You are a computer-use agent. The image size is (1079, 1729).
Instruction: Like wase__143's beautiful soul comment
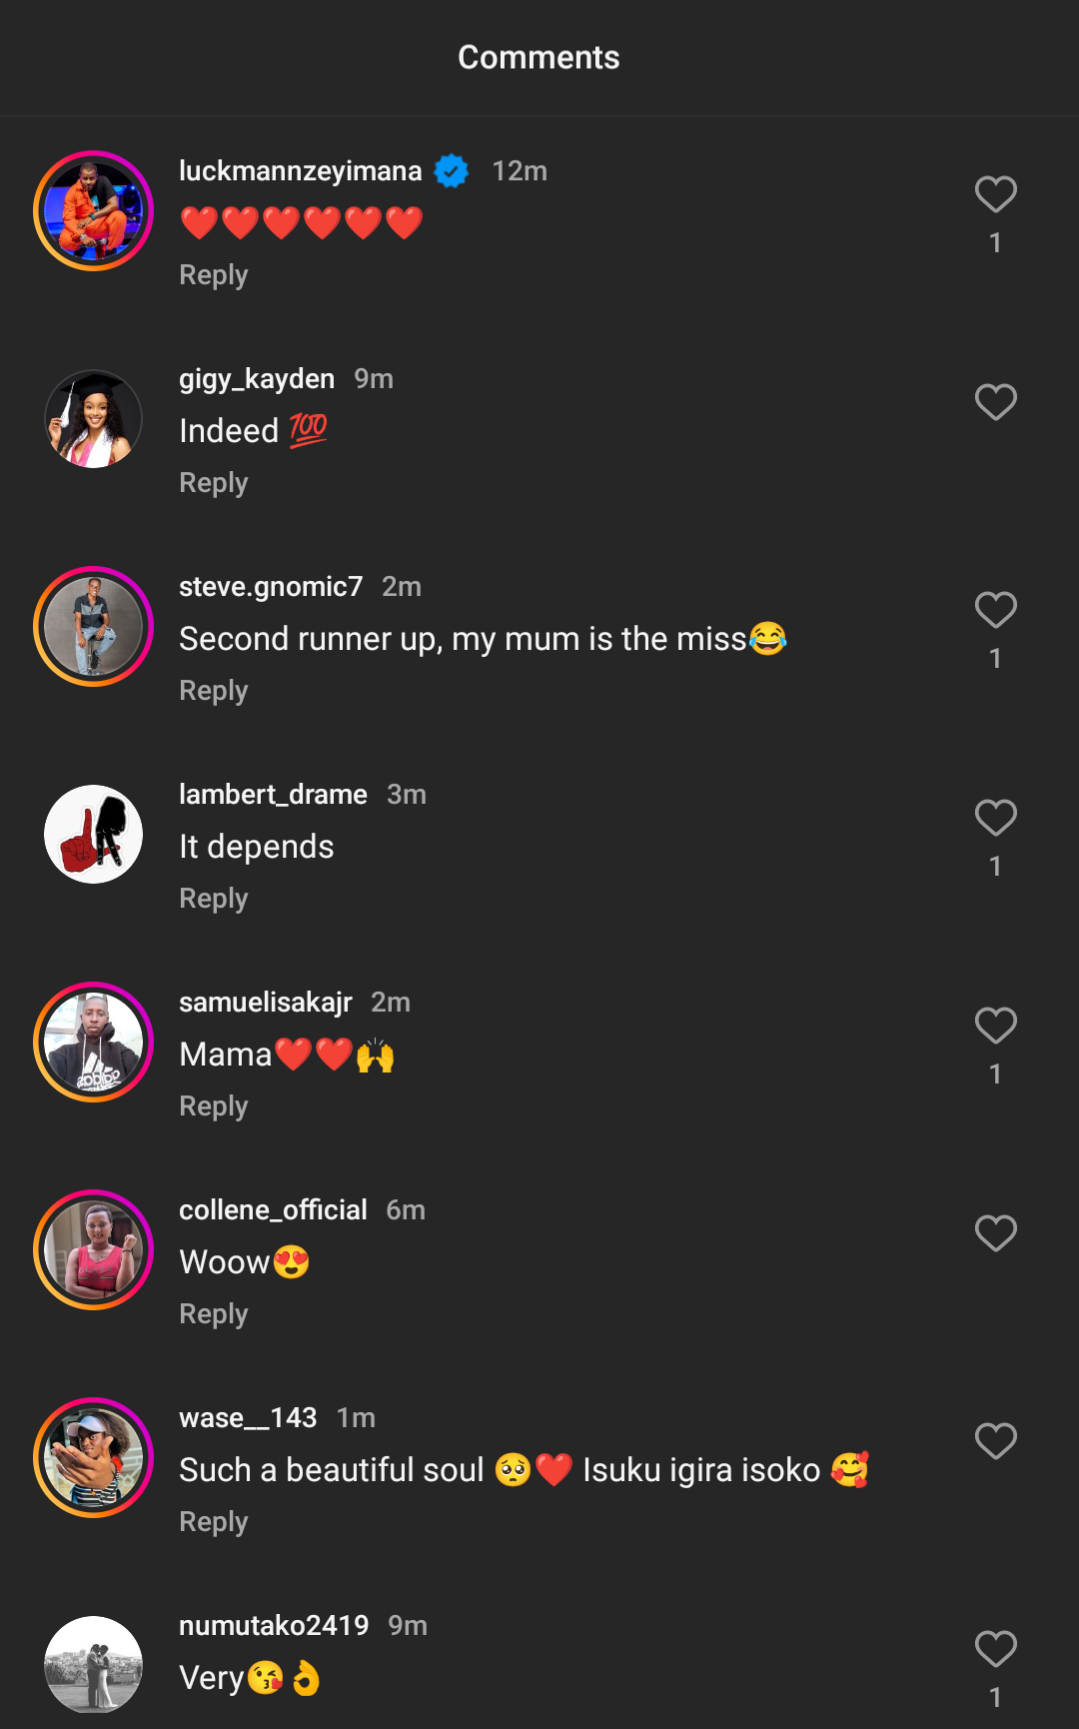point(995,1442)
